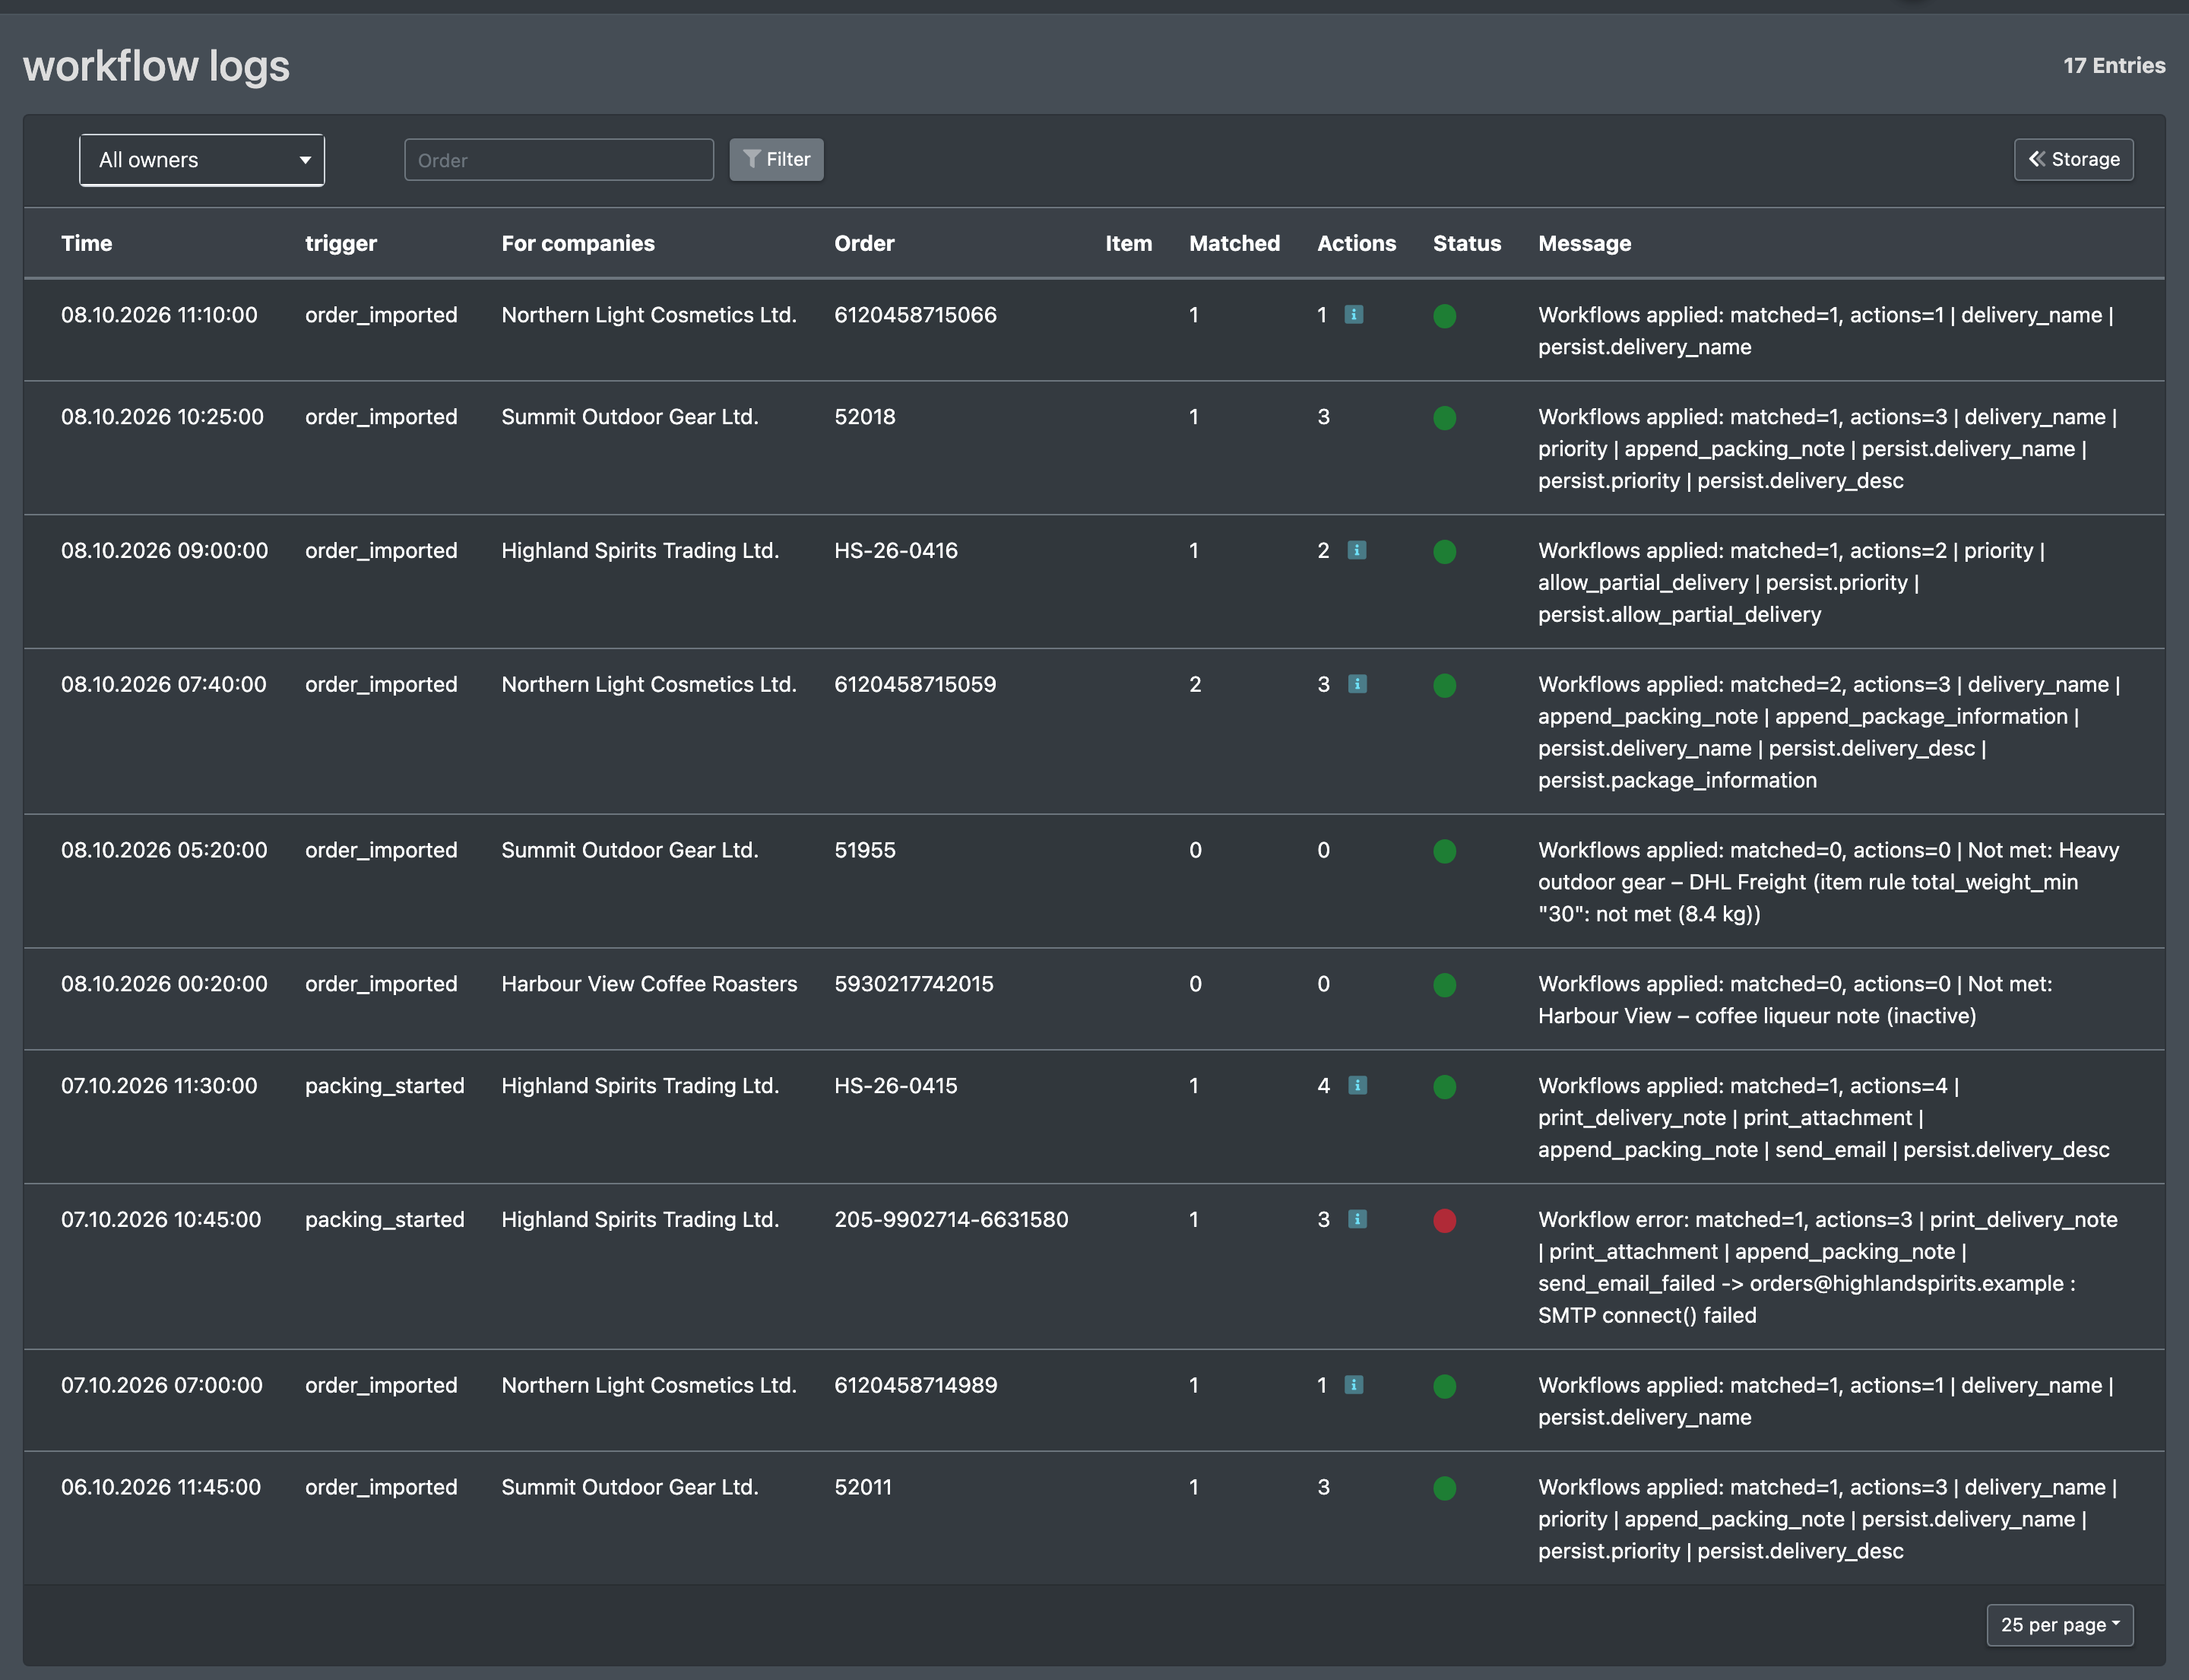The image size is (2189, 1680).
Task: Click the SMTP connect() failed error message
Action: coord(1827,1267)
